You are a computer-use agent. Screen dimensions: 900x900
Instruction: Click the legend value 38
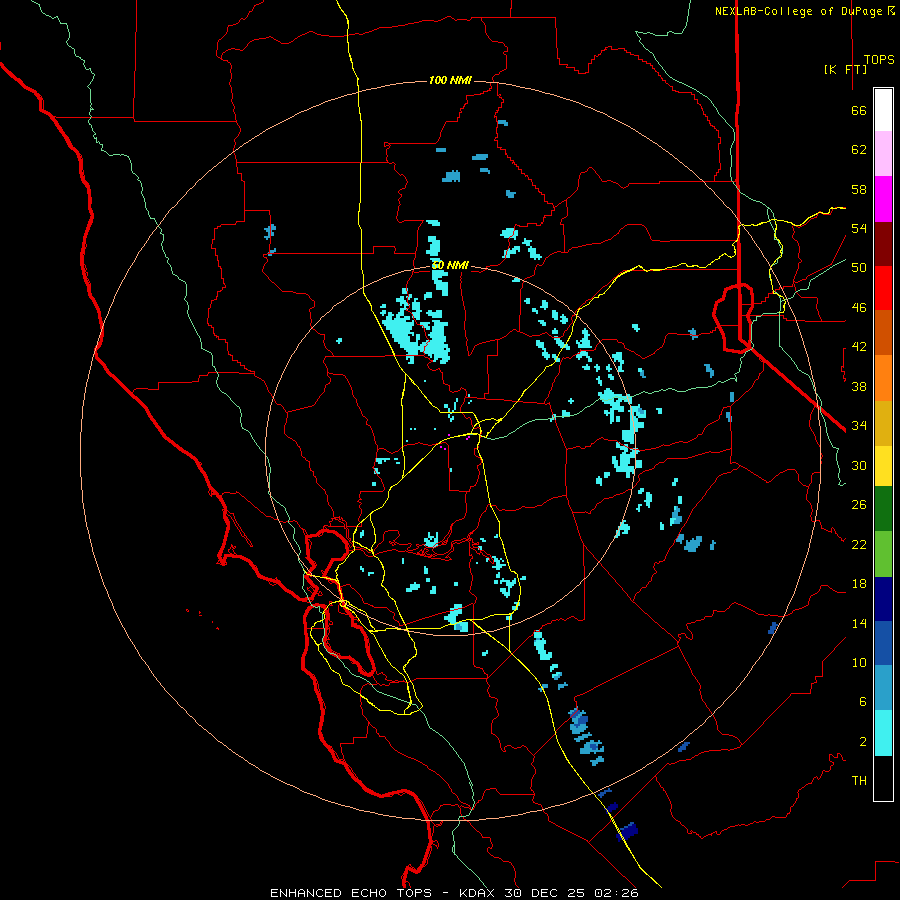click(x=859, y=386)
